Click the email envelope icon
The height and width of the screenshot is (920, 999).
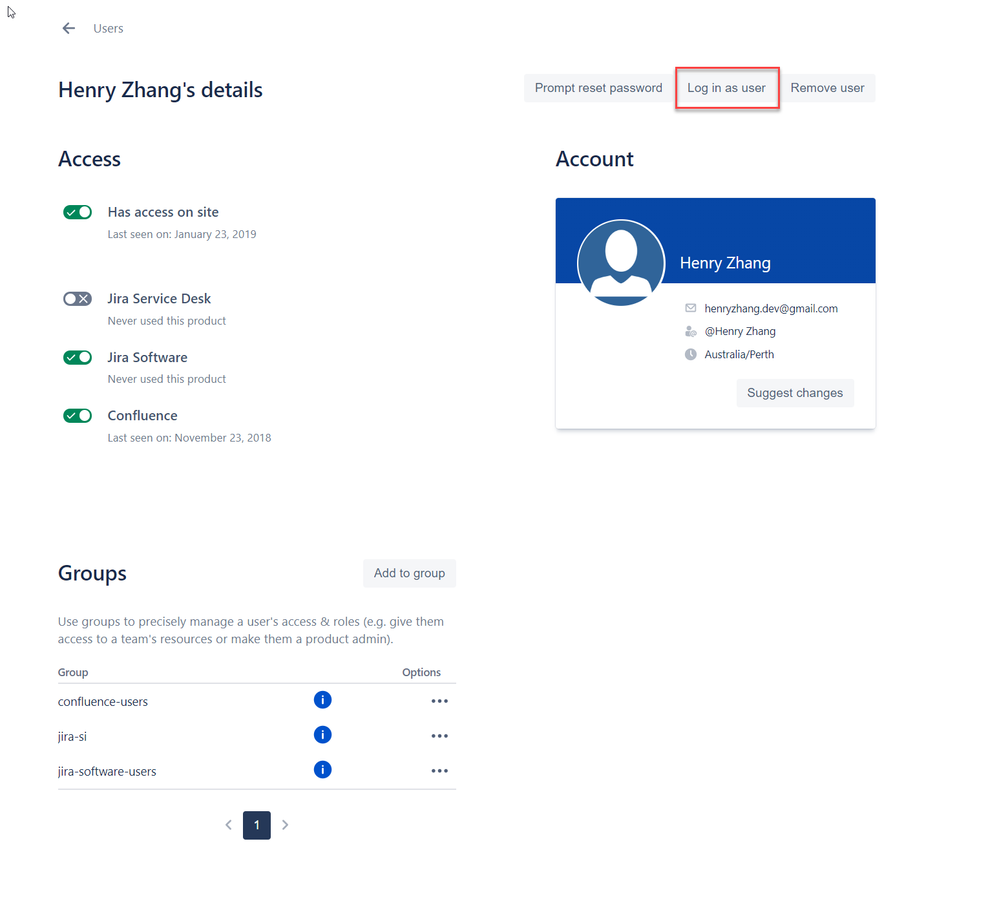click(691, 308)
